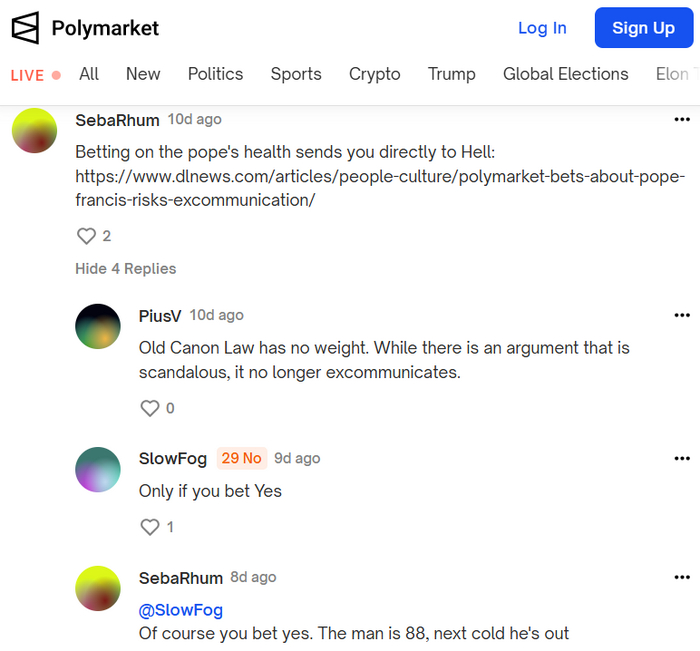The image size is (700, 651).
Task: Open the Politics category tab
Action: click(x=215, y=74)
